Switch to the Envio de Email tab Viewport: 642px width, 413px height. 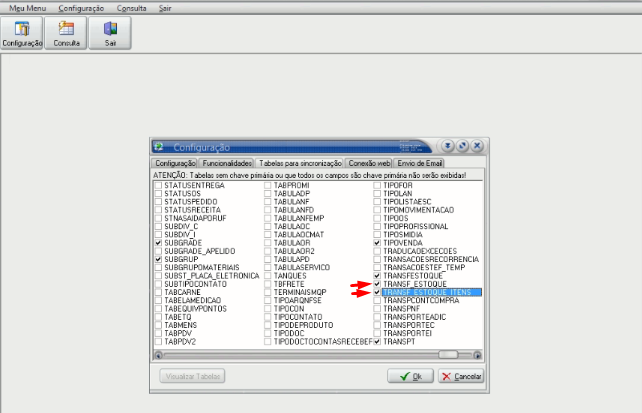(420, 163)
